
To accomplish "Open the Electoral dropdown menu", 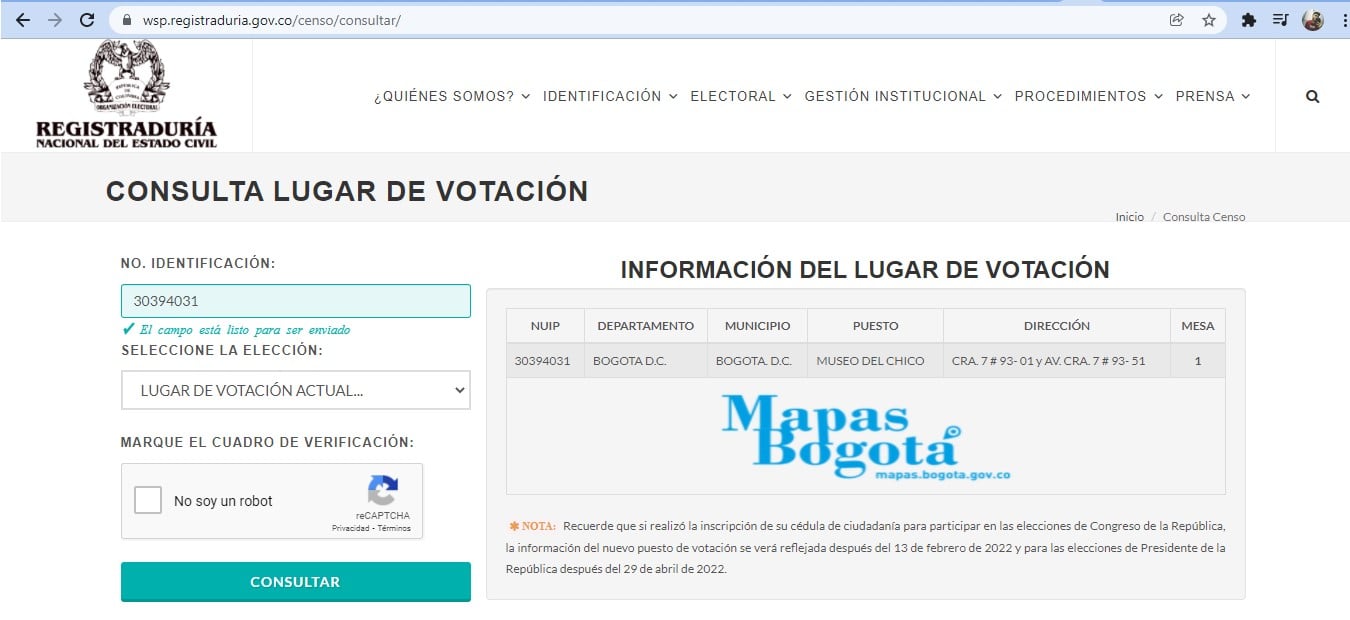I will click(x=740, y=97).
